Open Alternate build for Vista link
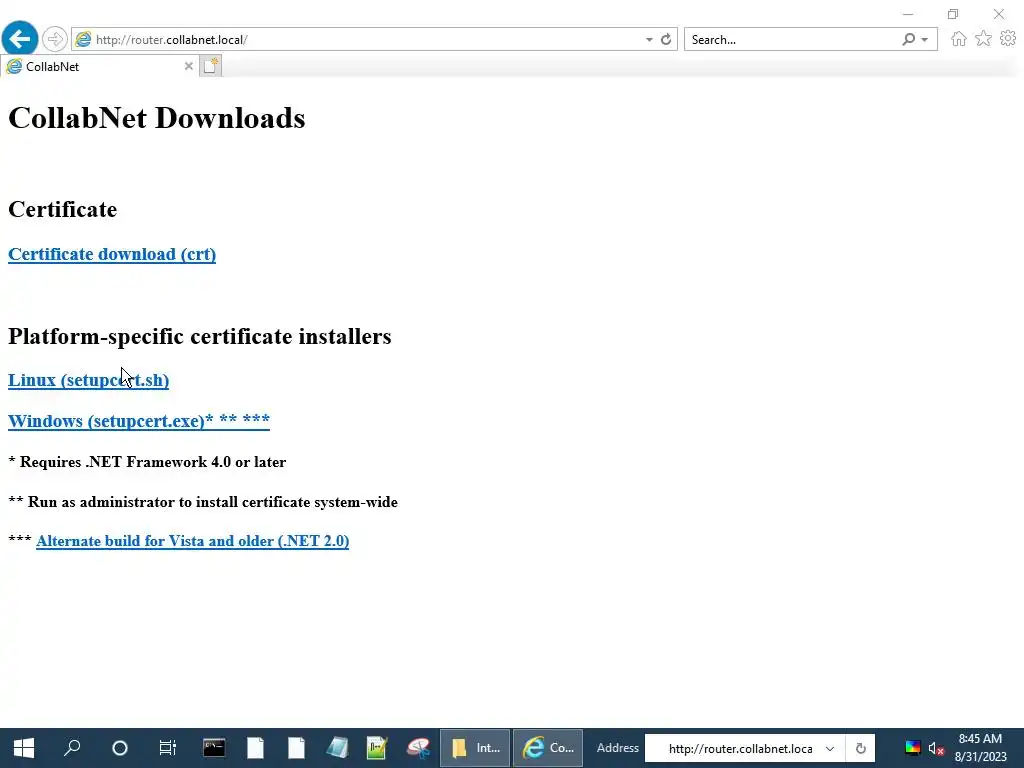The image size is (1024, 768). point(193,541)
